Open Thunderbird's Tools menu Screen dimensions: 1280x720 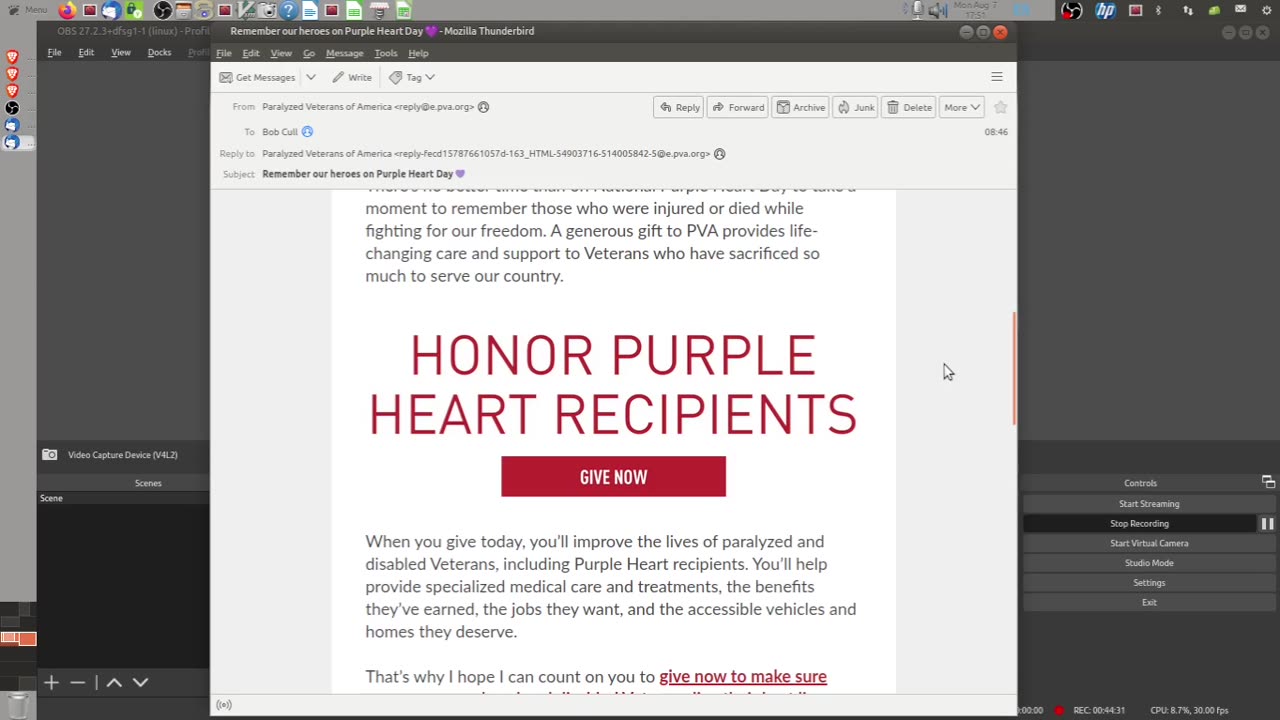[x=386, y=53]
